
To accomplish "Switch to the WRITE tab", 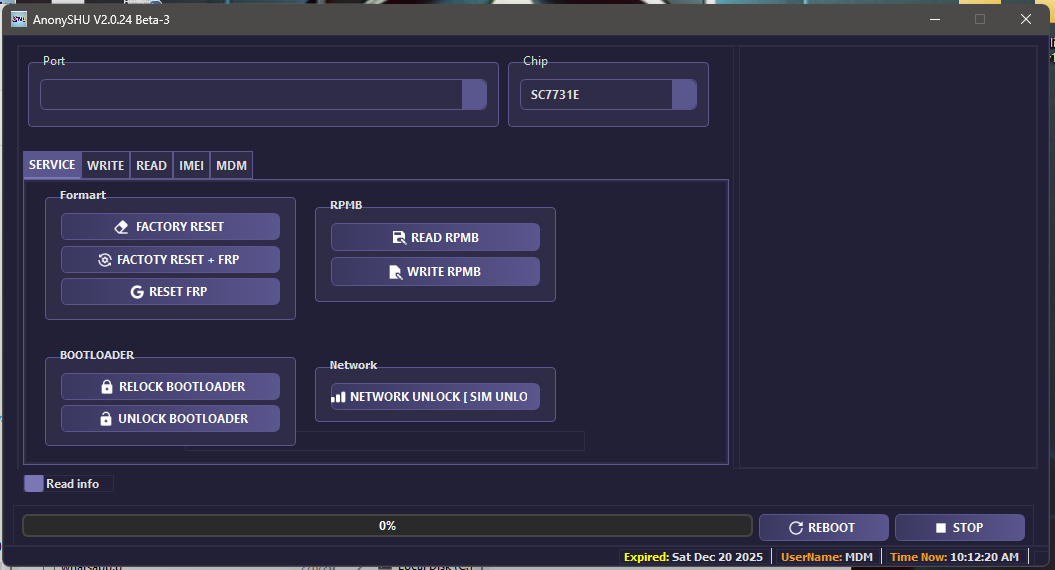I will point(105,166).
